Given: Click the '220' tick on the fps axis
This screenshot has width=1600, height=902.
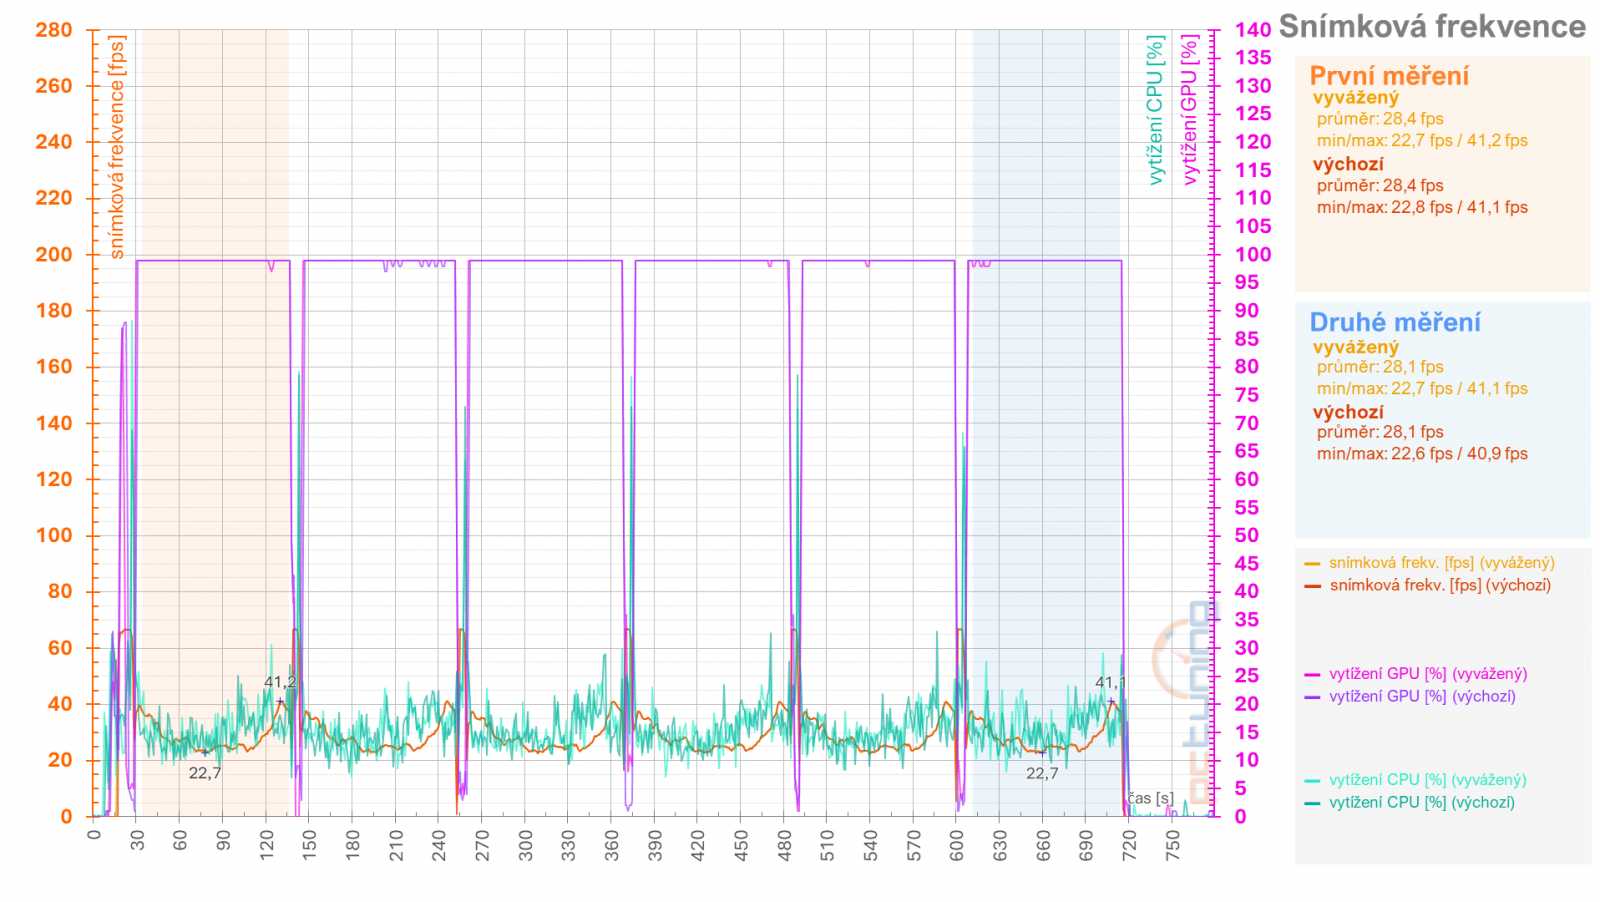Looking at the screenshot, I should coord(54,198).
